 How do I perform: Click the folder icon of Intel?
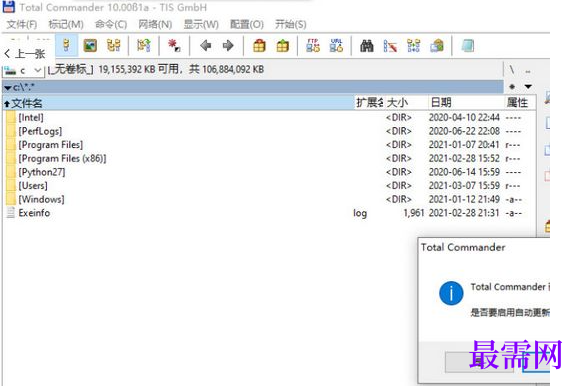(11, 117)
